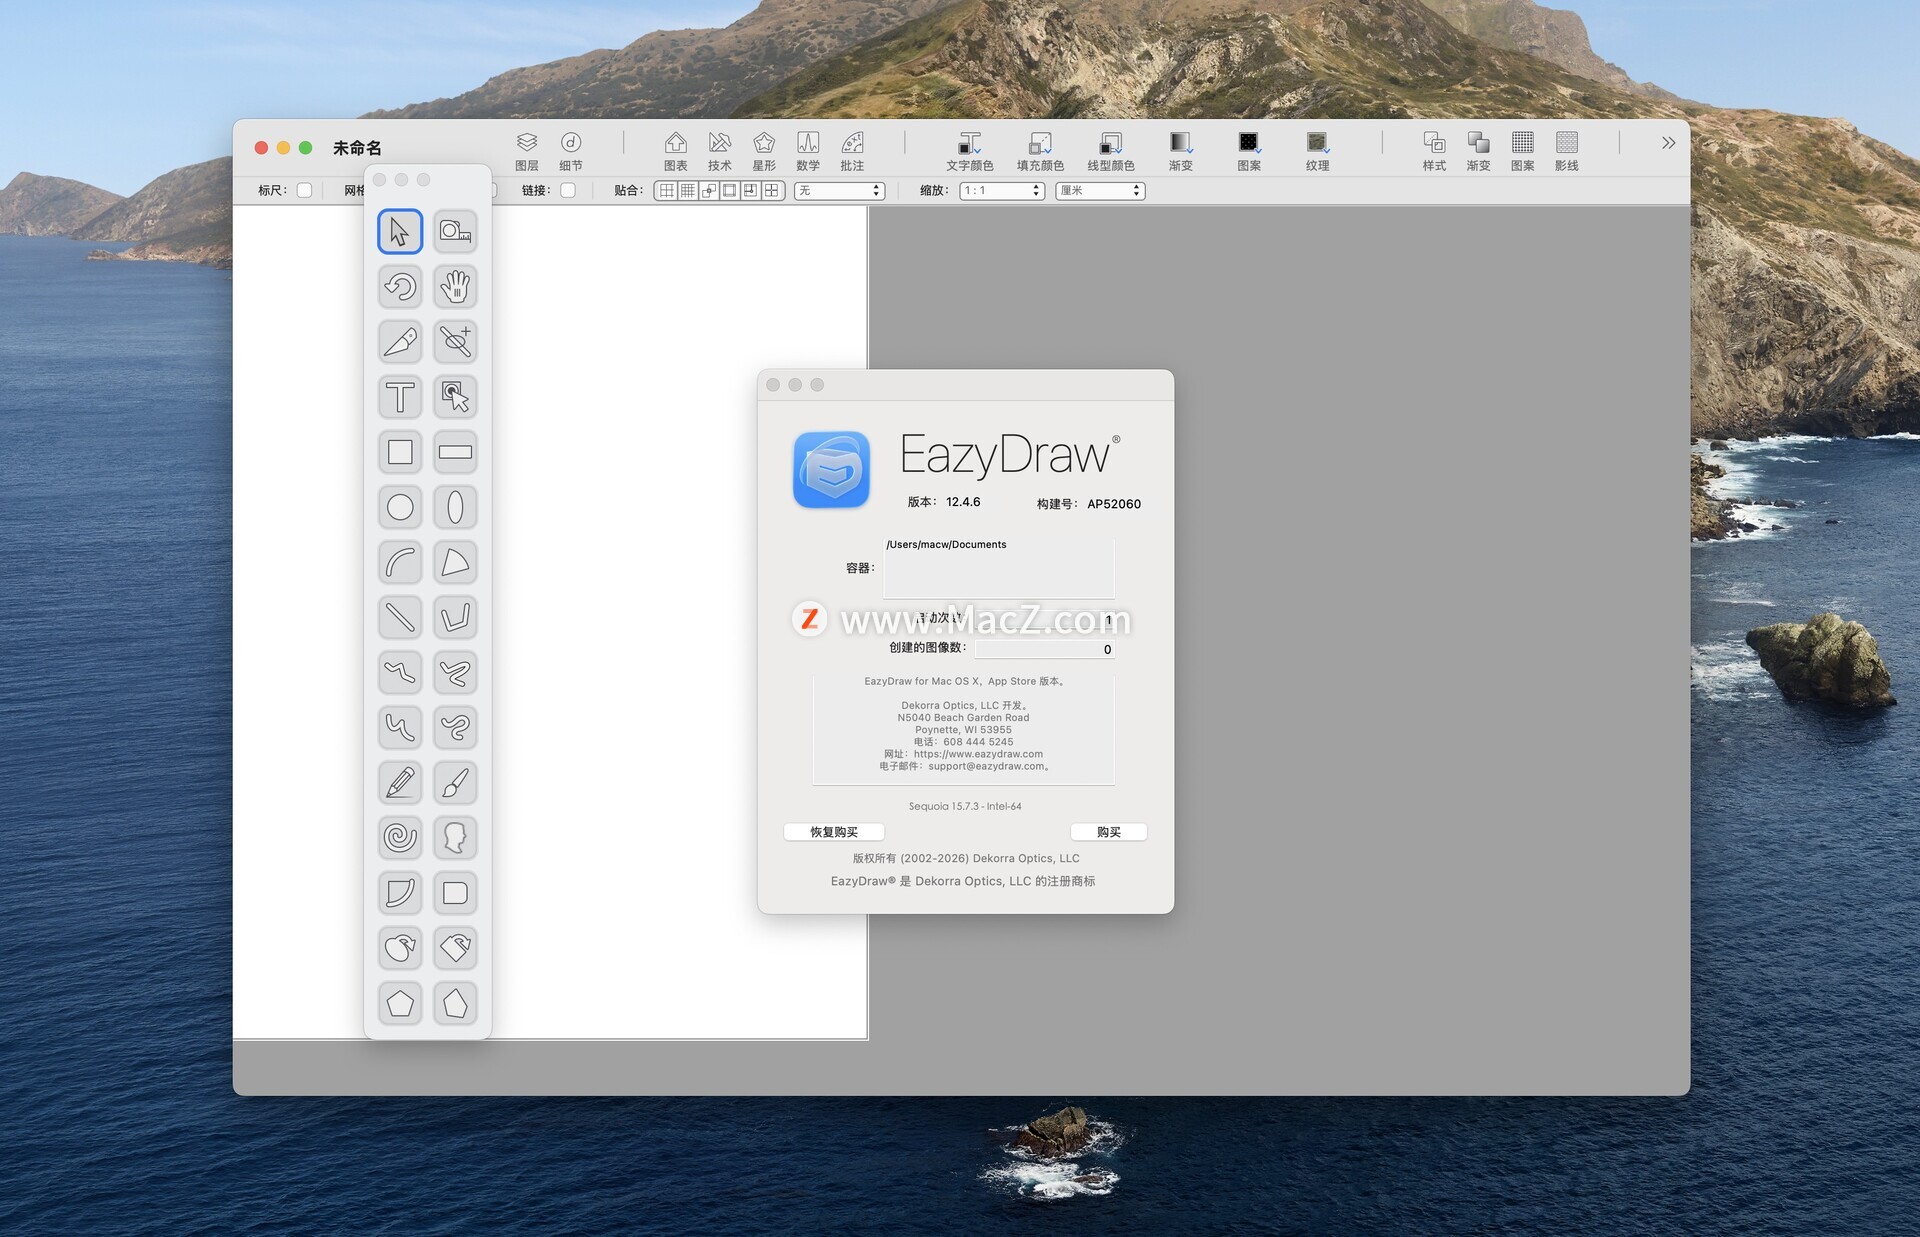This screenshot has width=1920, height=1237.
Task: Expand the toolbar overflow chevron
Action: click(x=1668, y=143)
